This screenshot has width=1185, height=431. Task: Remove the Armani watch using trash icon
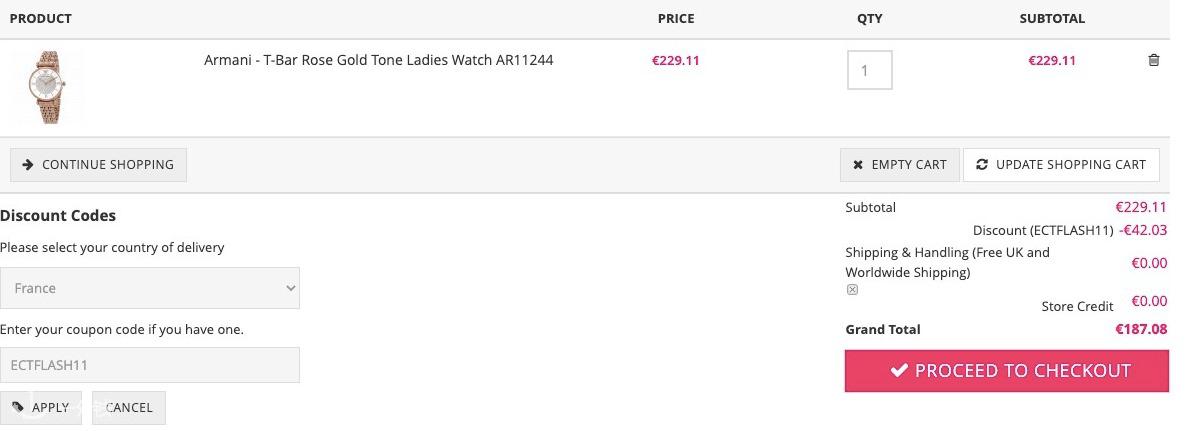1153,60
